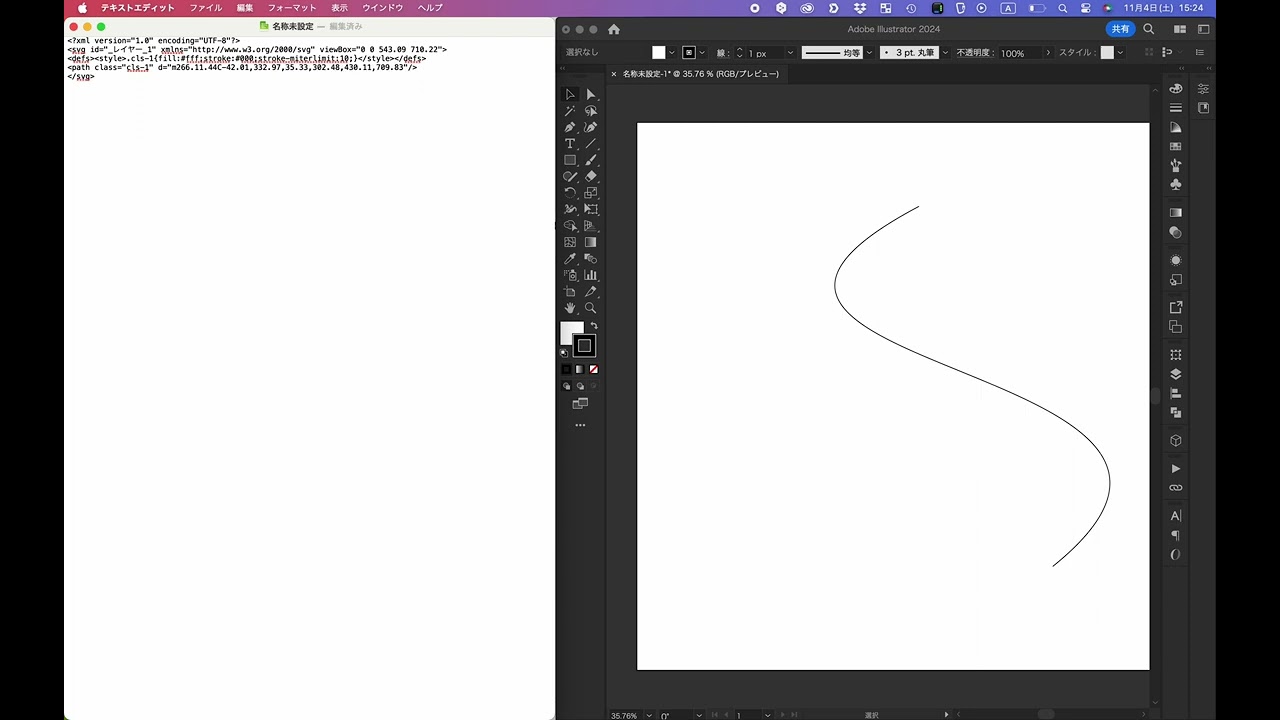Click the 不透明度 opacity link
This screenshot has height=720, width=1280.
pos(975,53)
